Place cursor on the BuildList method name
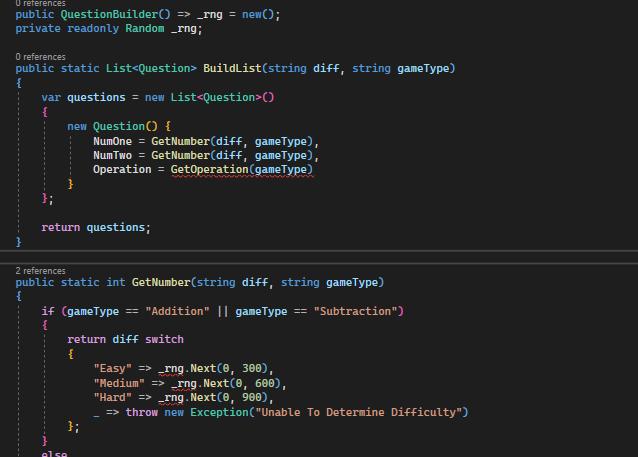The height and width of the screenshot is (457, 638). [232, 68]
